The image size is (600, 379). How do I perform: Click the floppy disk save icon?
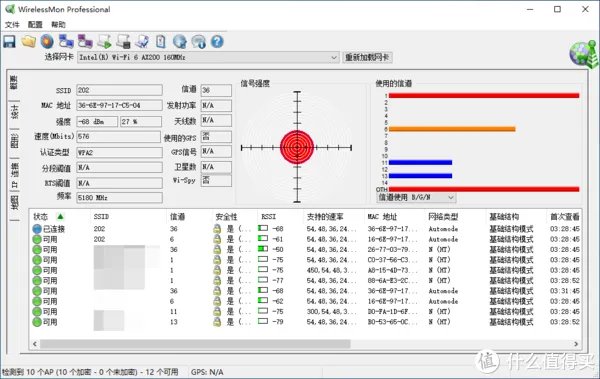(x=10, y=41)
